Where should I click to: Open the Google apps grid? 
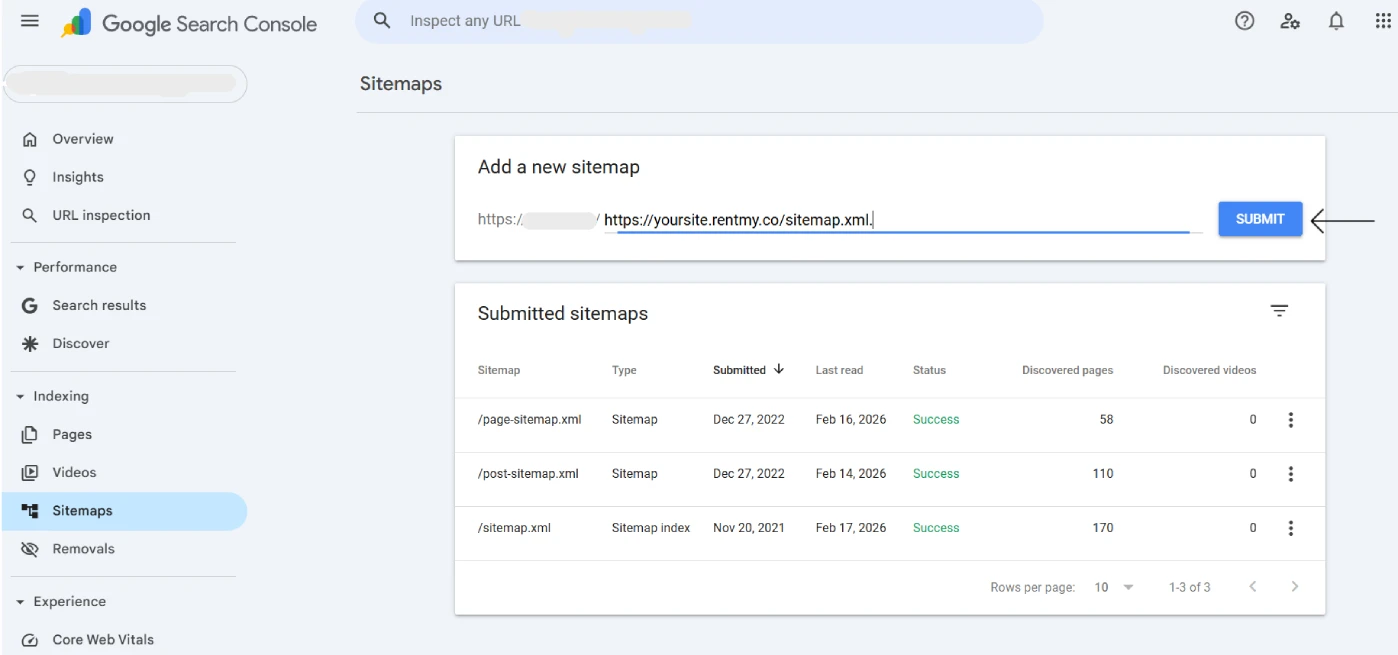point(1382,20)
